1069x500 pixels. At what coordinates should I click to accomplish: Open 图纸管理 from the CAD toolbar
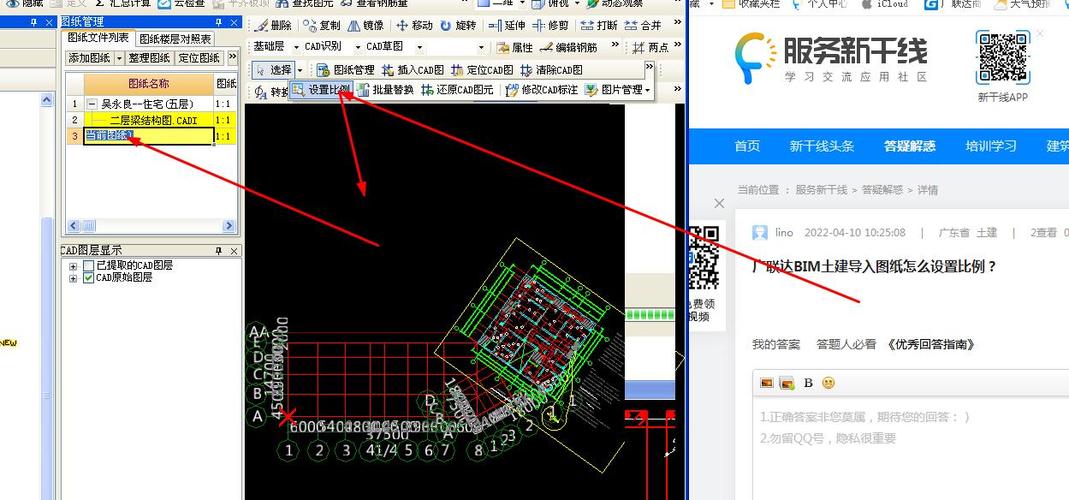pos(346,70)
